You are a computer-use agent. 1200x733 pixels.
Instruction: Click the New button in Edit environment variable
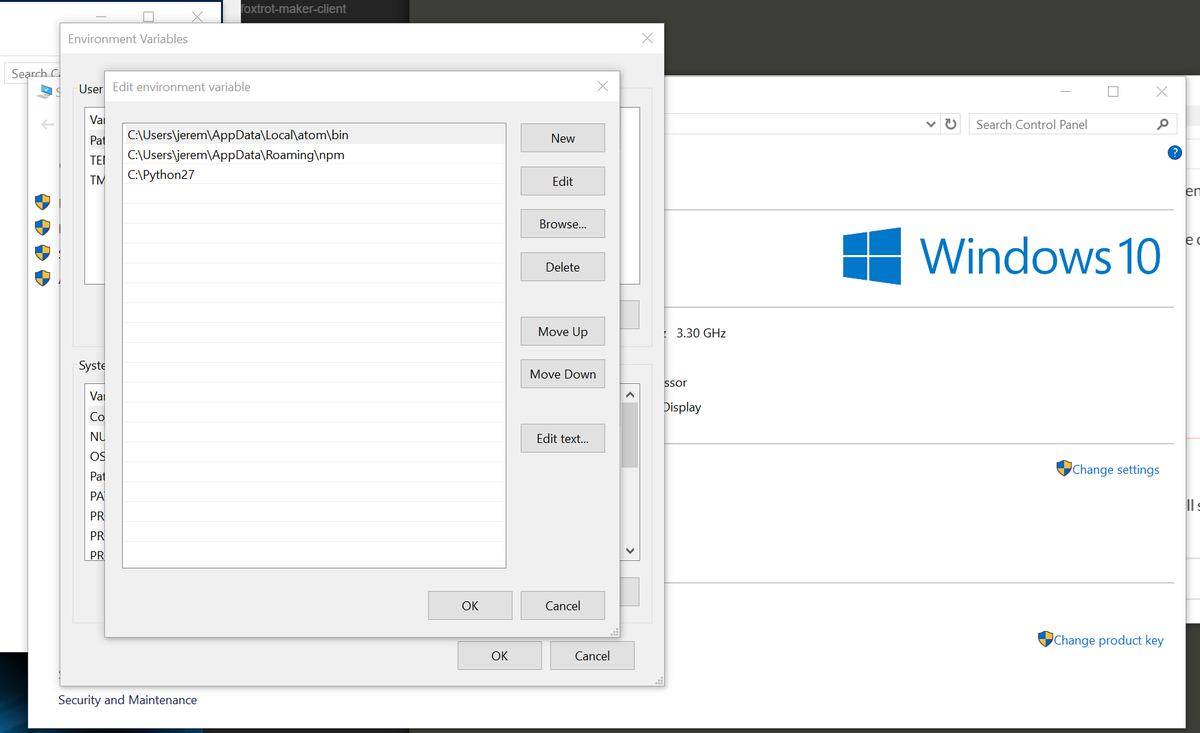562,138
